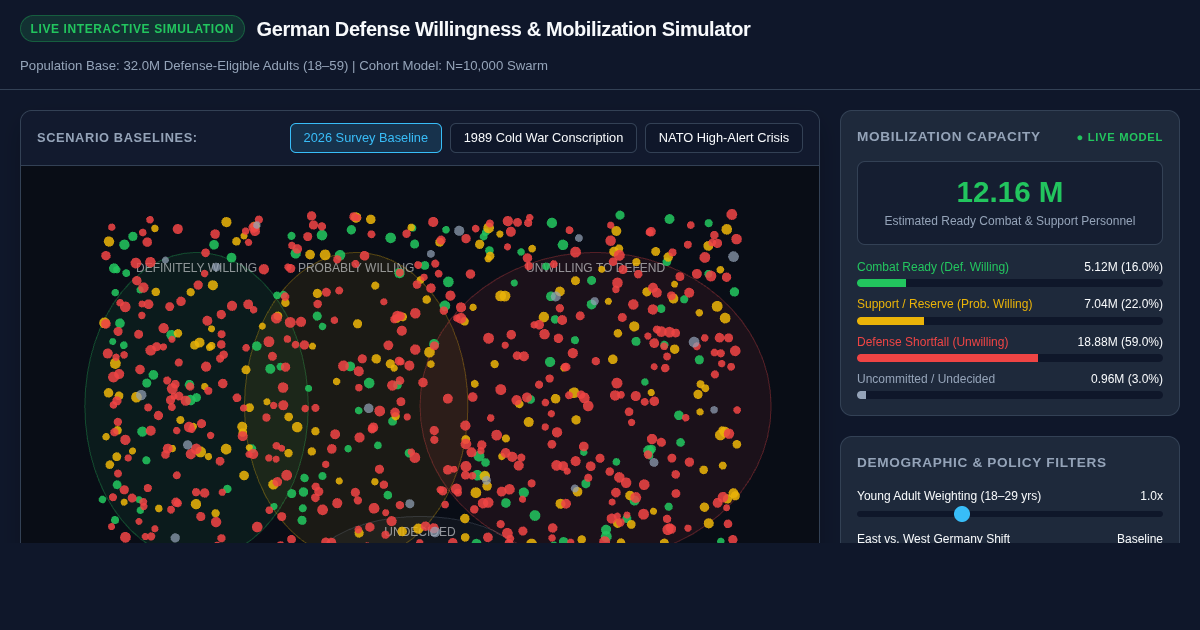Click the simulator page title
Viewport: 1200px width, 630px height.
click(x=503, y=29)
